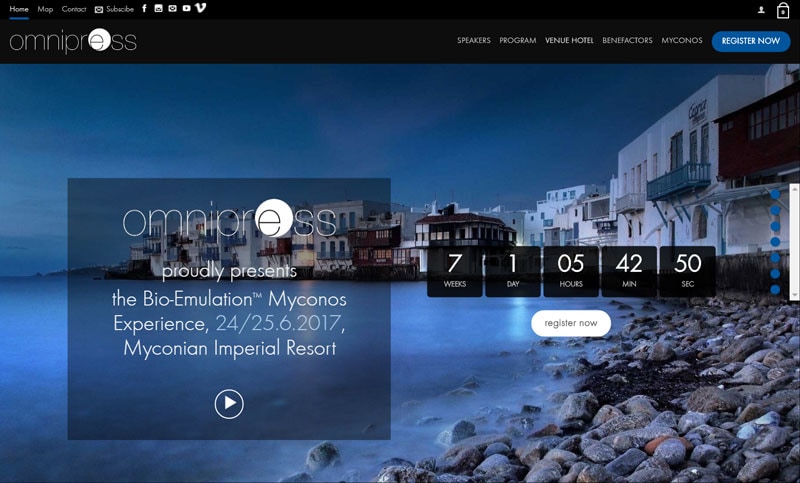Click the large omnipress logo in banner

[x=229, y=219]
